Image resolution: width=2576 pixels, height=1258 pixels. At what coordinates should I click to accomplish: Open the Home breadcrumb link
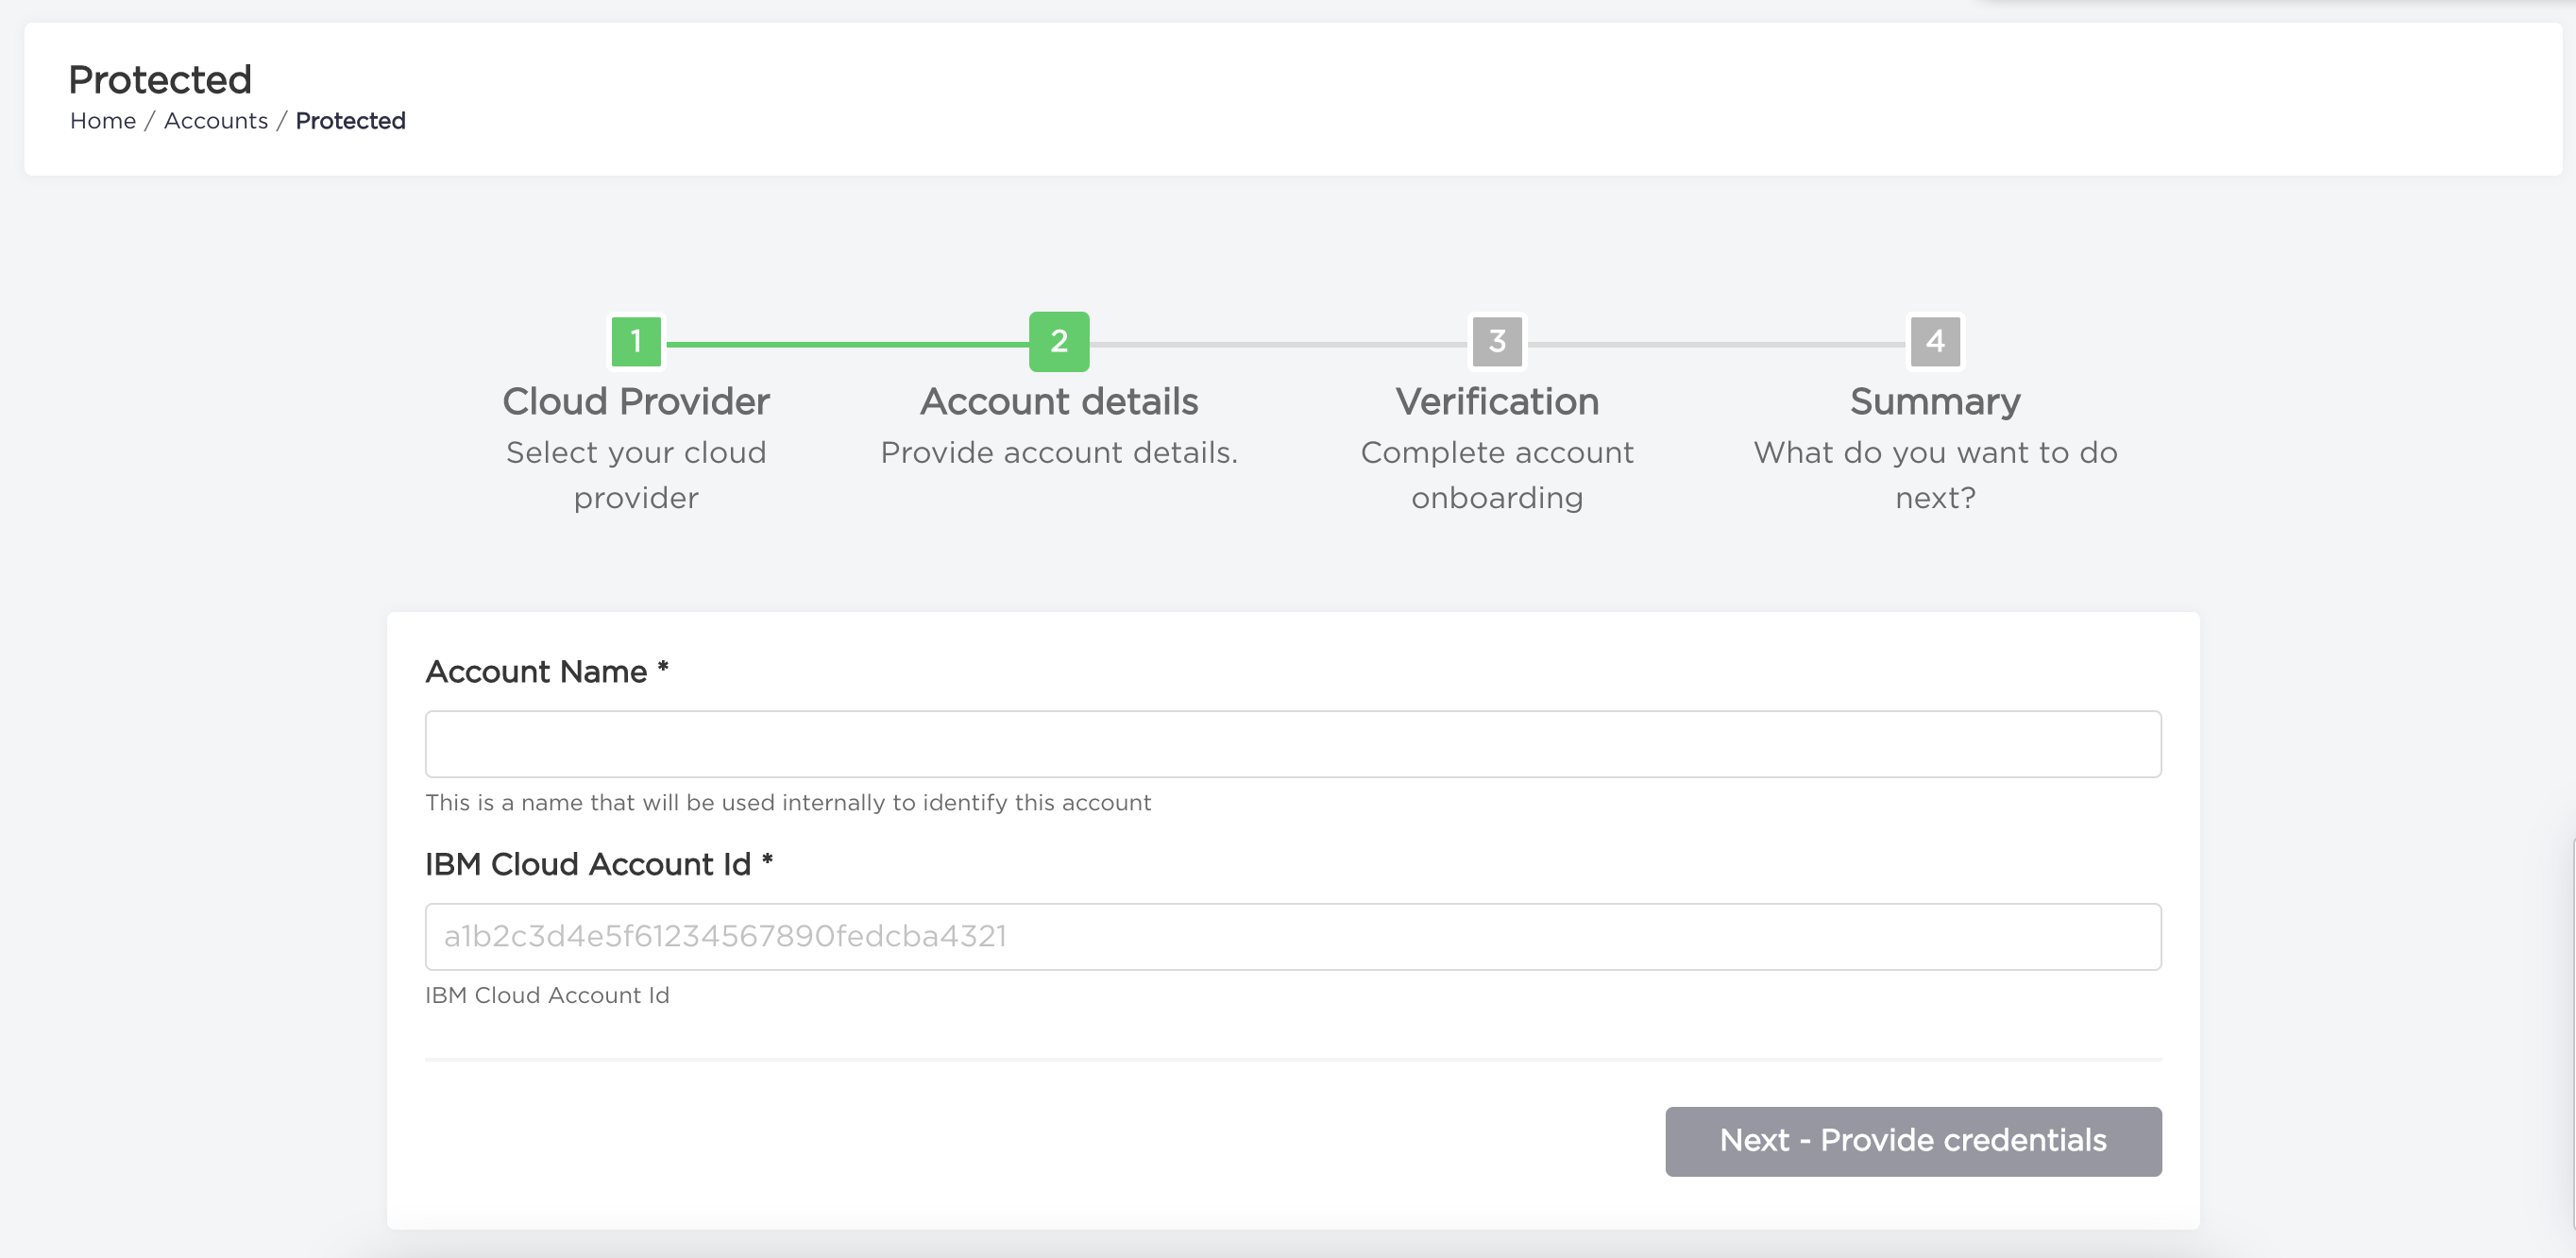(103, 120)
